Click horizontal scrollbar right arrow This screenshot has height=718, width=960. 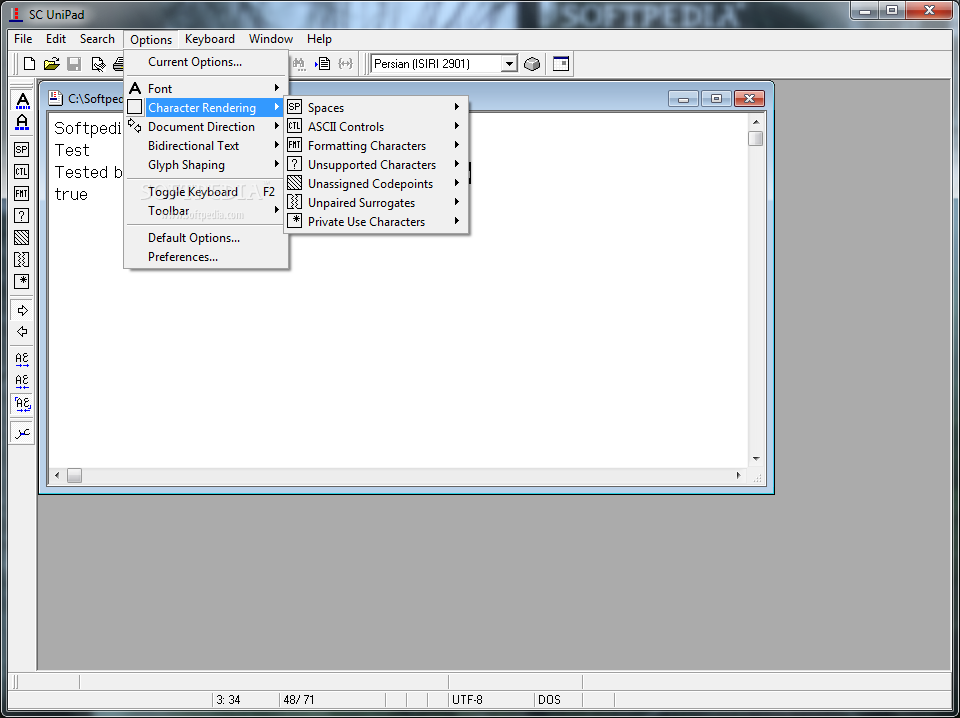(x=738, y=476)
